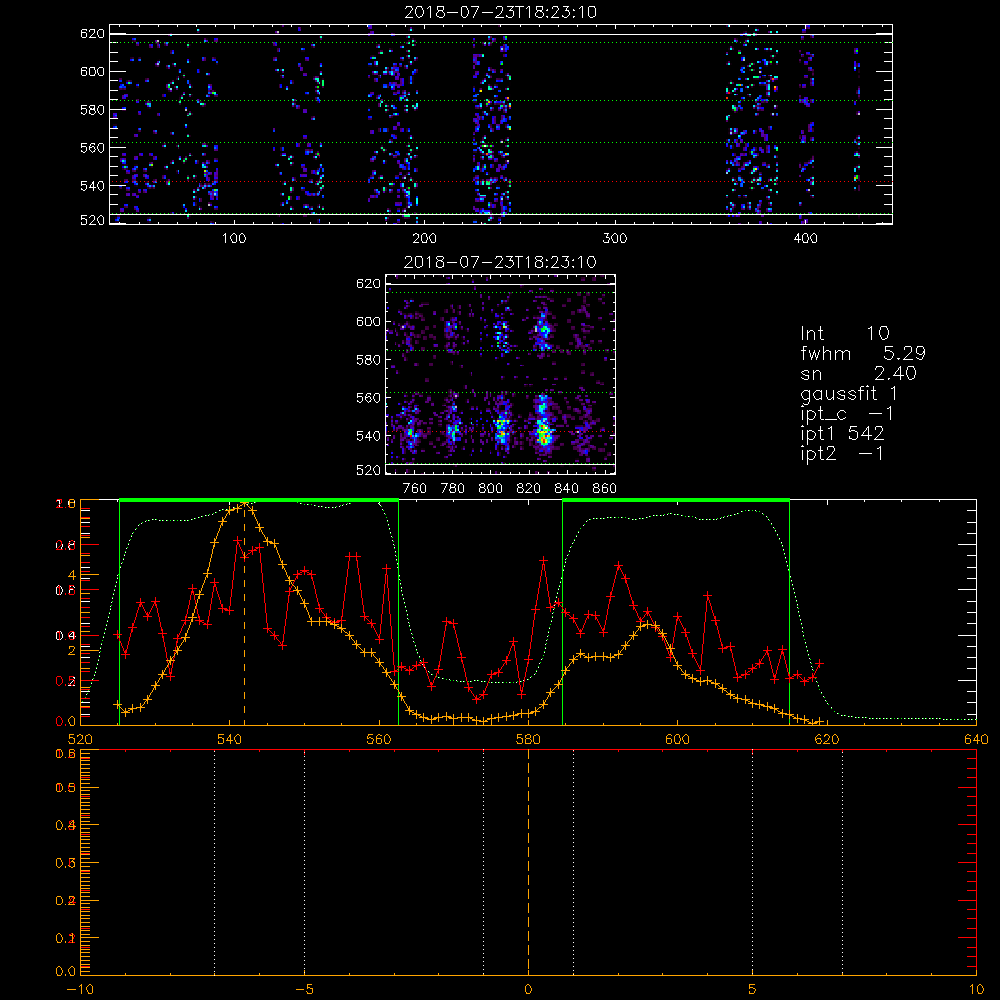This screenshot has height=1000, width=1000.
Task: Click x-axis label 820 on middle image
Action: pos(529,489)
